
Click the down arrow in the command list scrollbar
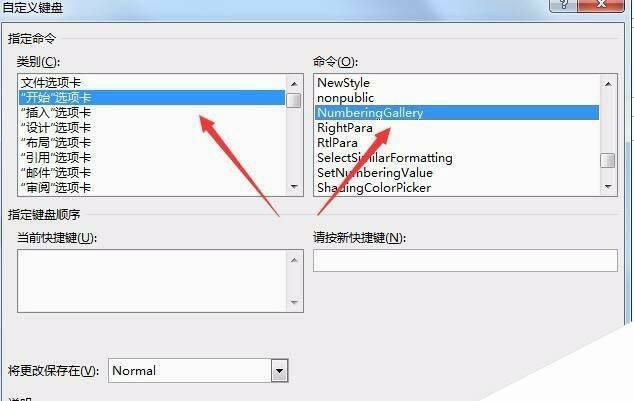608,187
